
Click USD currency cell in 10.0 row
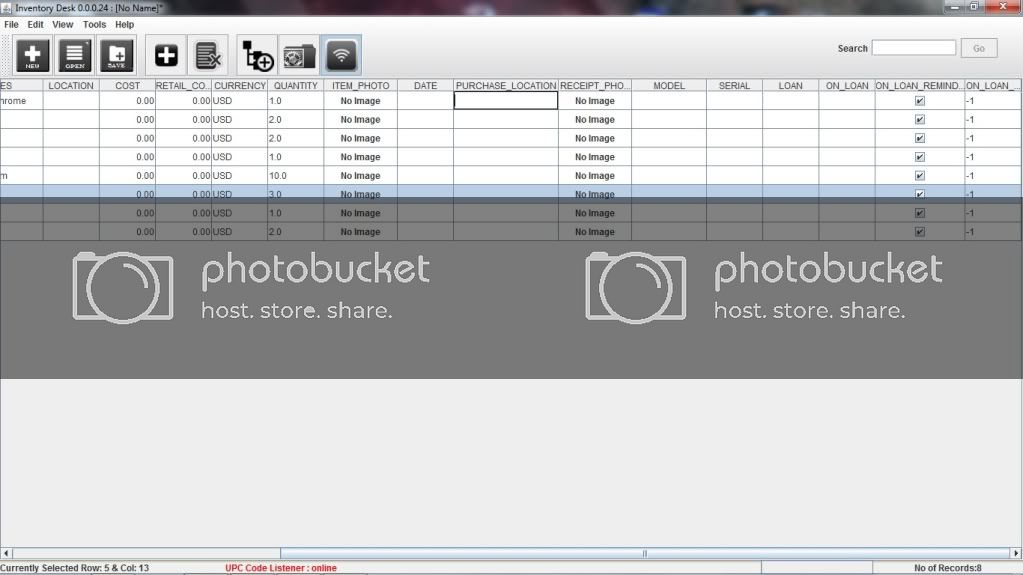coord(239,176)
